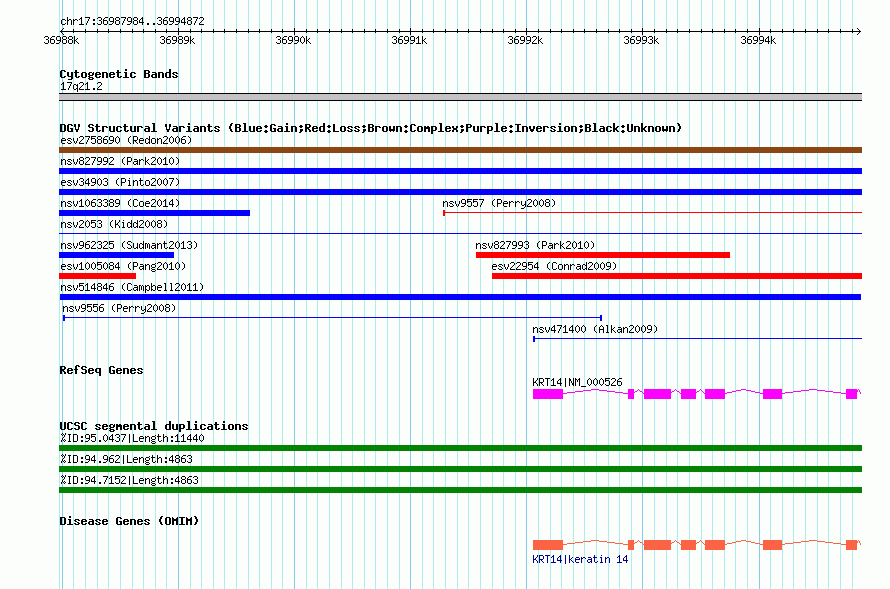This screenshot has width=890, height=589.
Task: Click the esv2758690 (Redon2006) label text
Action: click(x=126, y=140)
